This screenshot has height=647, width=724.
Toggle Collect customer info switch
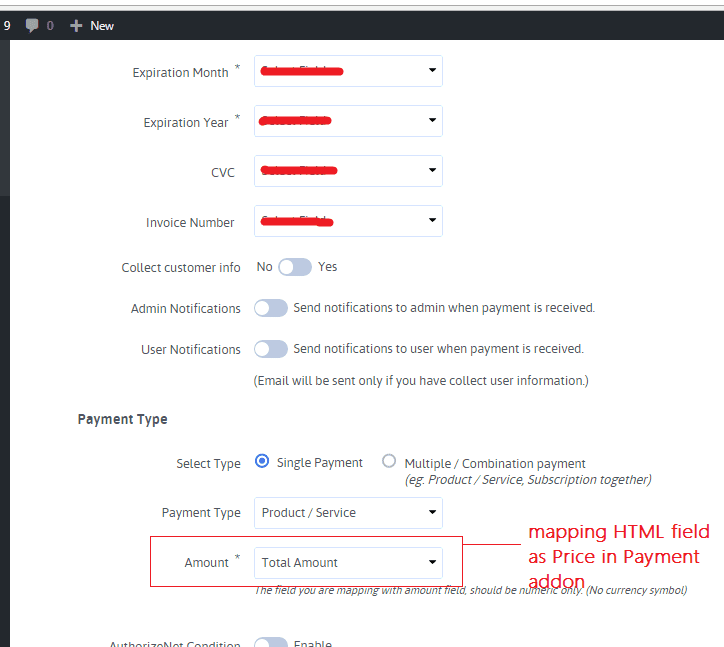[x=295, y=267]
